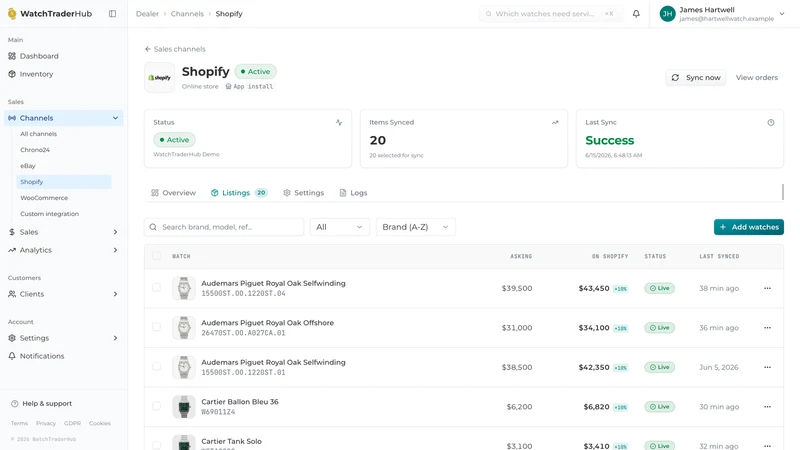
Task: Click the WatchTraderHub logo icon
Action: click(12, 14)
